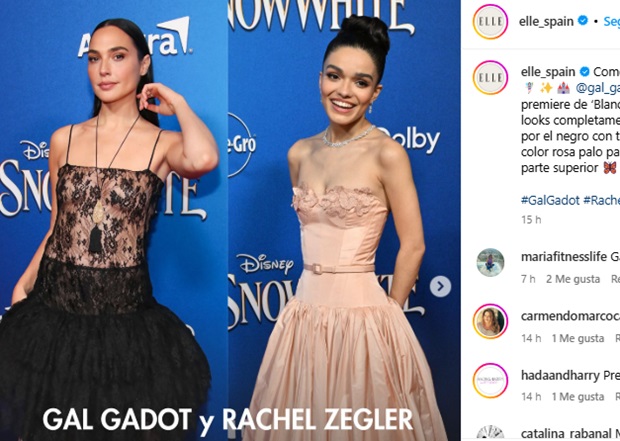Open carmendomarcoca username link
This screenshot has width=620, height=441.
pyautogui.click(x=570, y=316)
